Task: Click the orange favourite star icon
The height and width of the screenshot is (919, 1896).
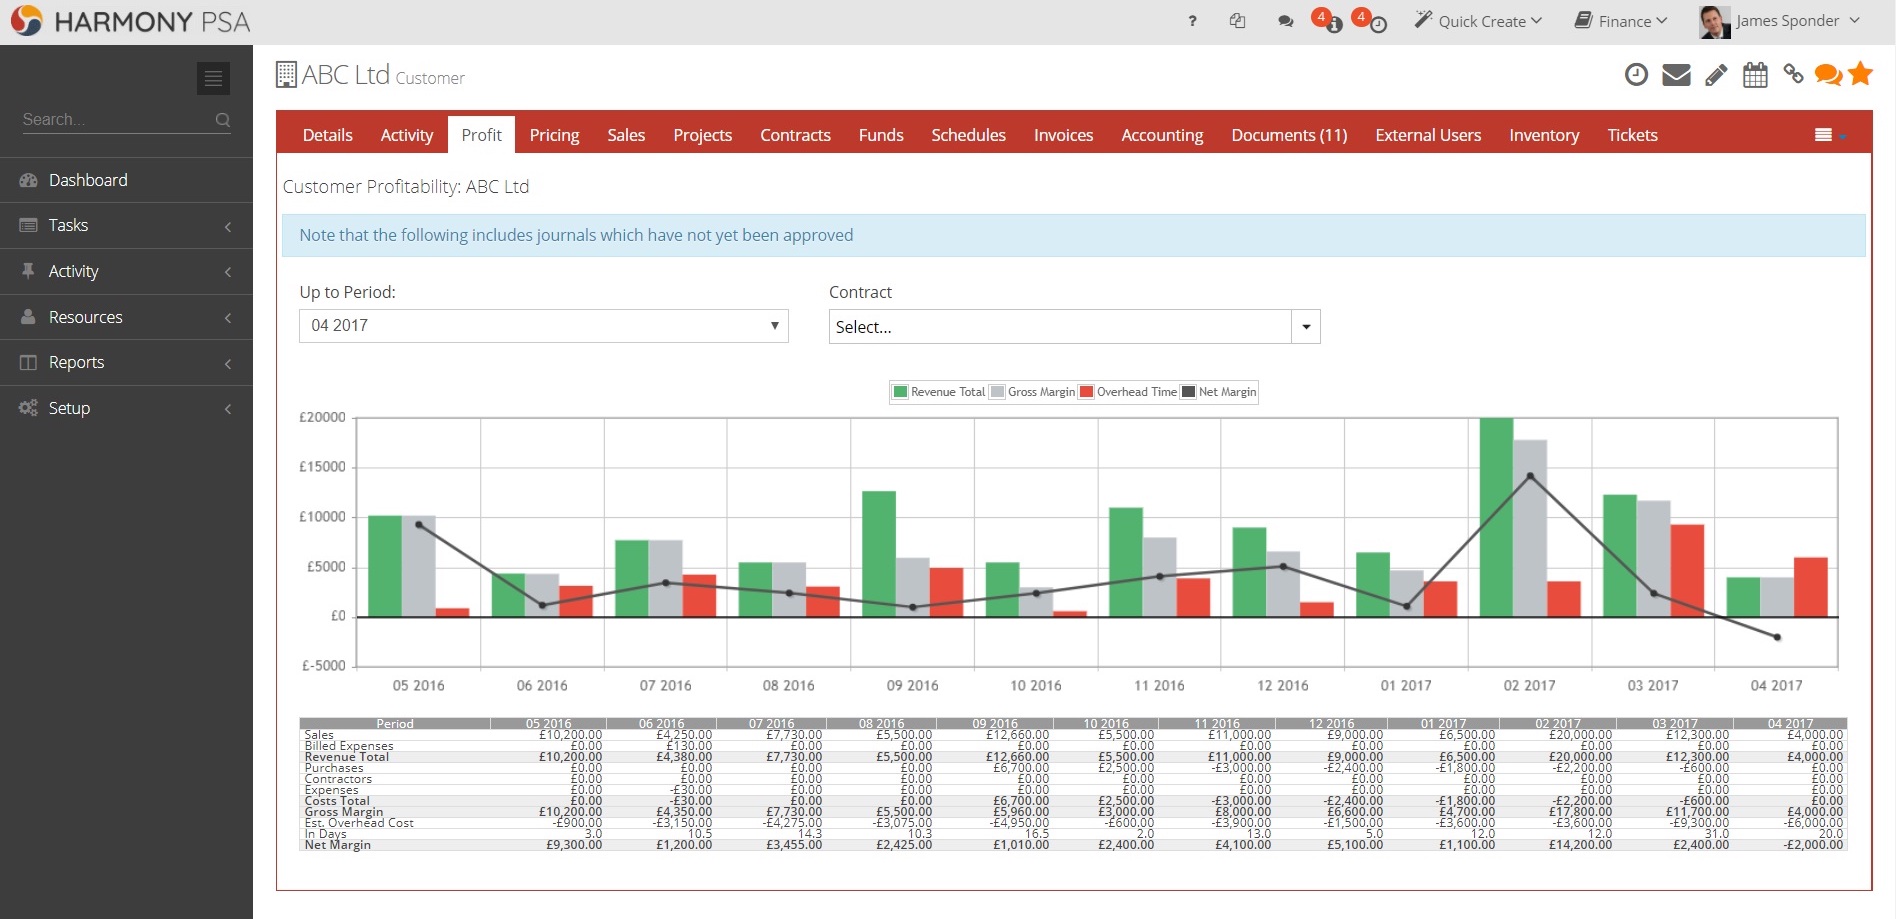Action: coord(1860,73)
